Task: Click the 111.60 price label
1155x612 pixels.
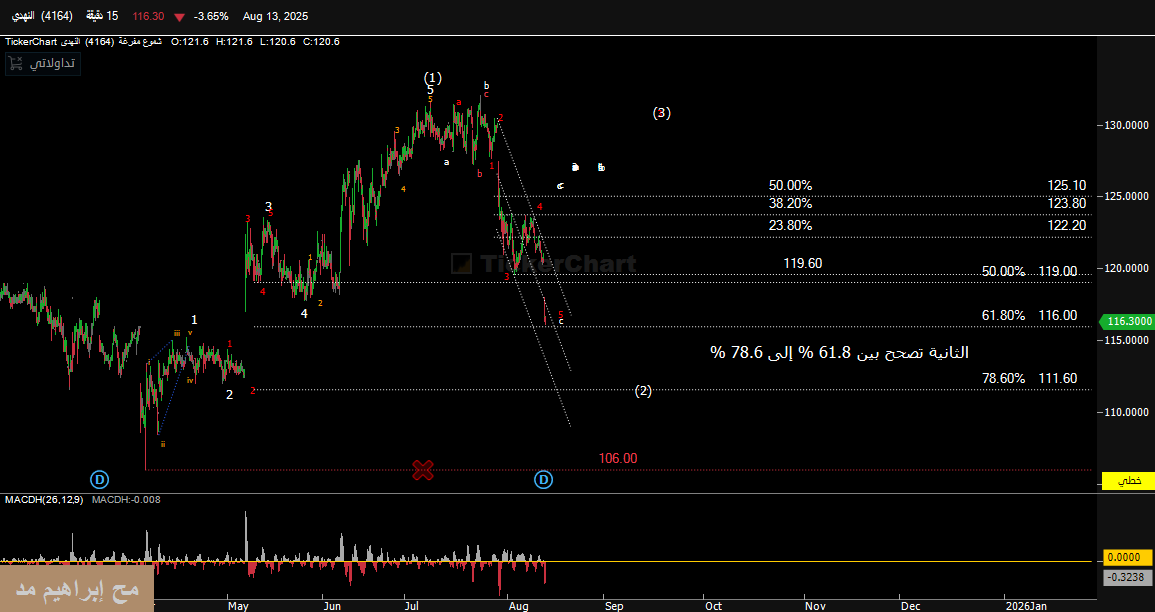Action: [x=1058, y=379]
